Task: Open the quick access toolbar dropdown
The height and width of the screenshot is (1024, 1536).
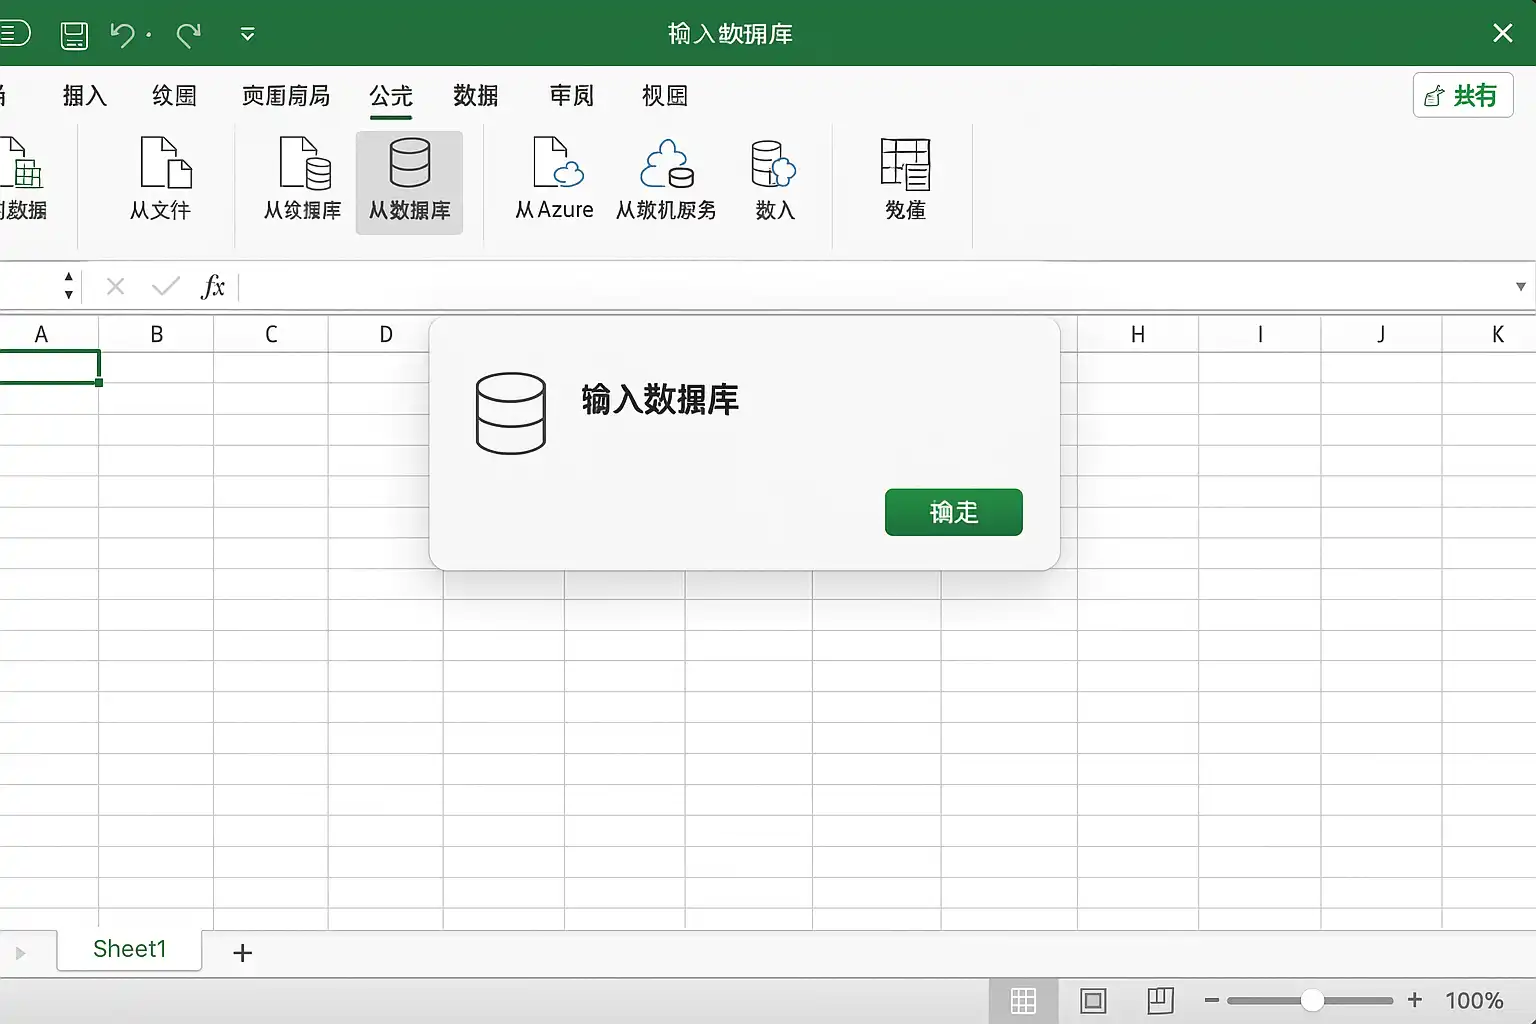Action: (247, 35)
